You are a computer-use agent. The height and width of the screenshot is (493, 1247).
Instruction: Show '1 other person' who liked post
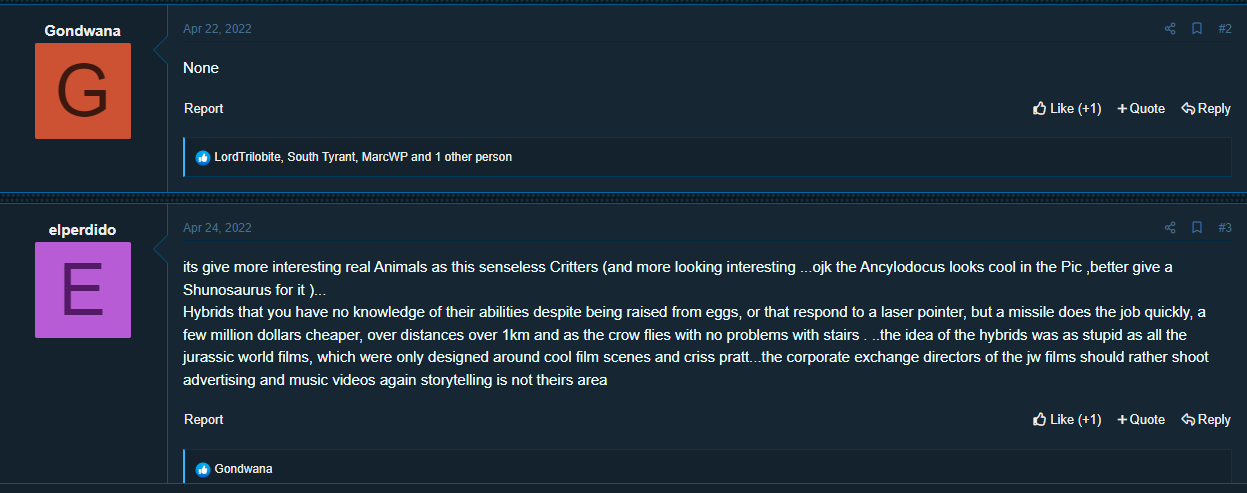473,157
